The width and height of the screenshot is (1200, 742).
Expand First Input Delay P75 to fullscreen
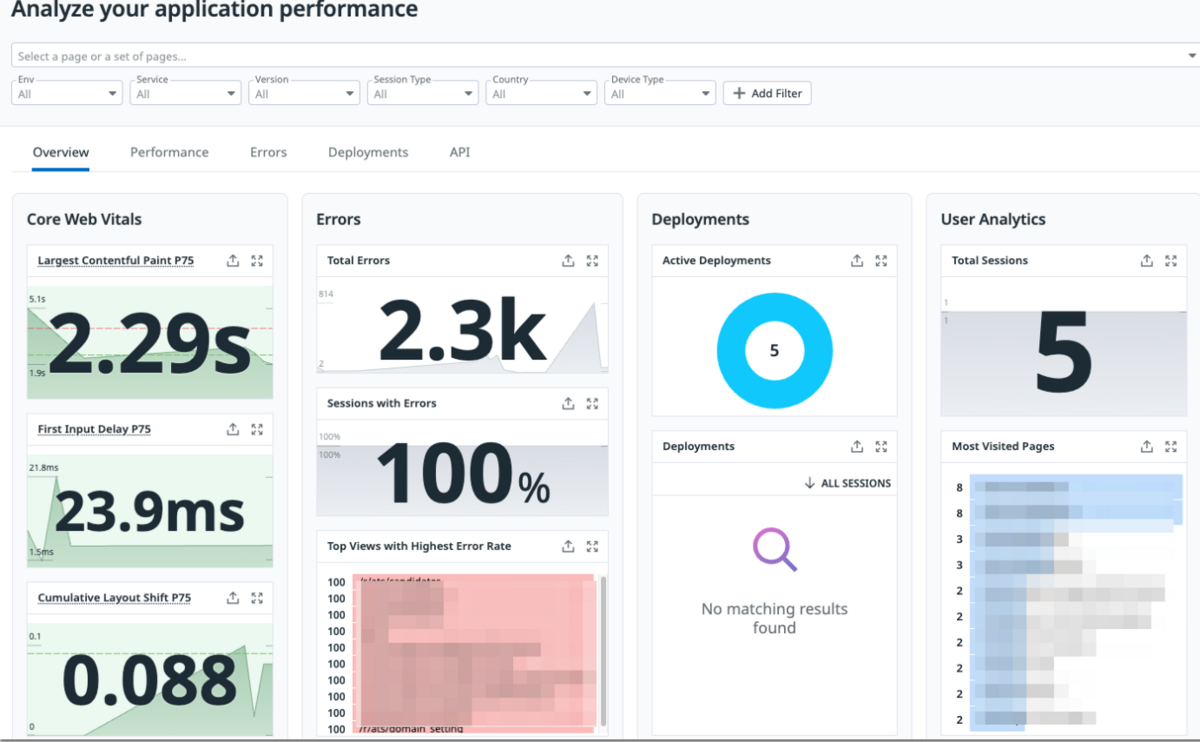coord(257,429)
